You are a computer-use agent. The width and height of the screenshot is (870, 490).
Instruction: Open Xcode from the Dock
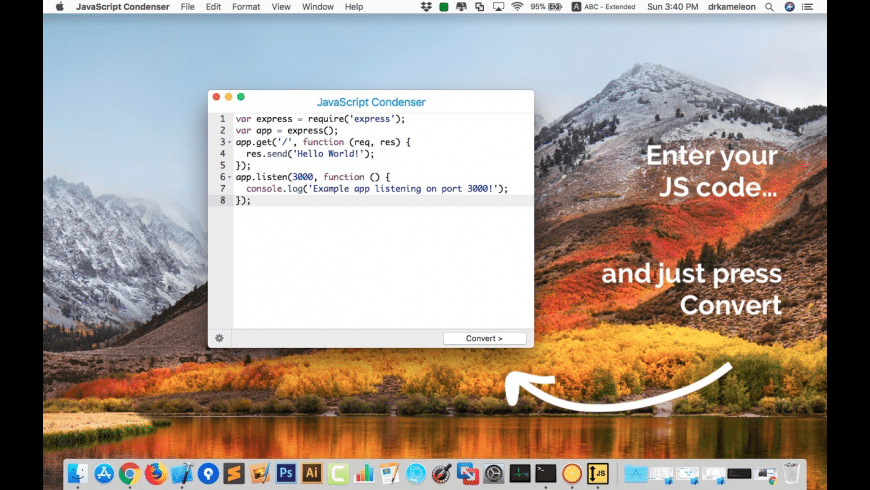click(x=182, y=473)
